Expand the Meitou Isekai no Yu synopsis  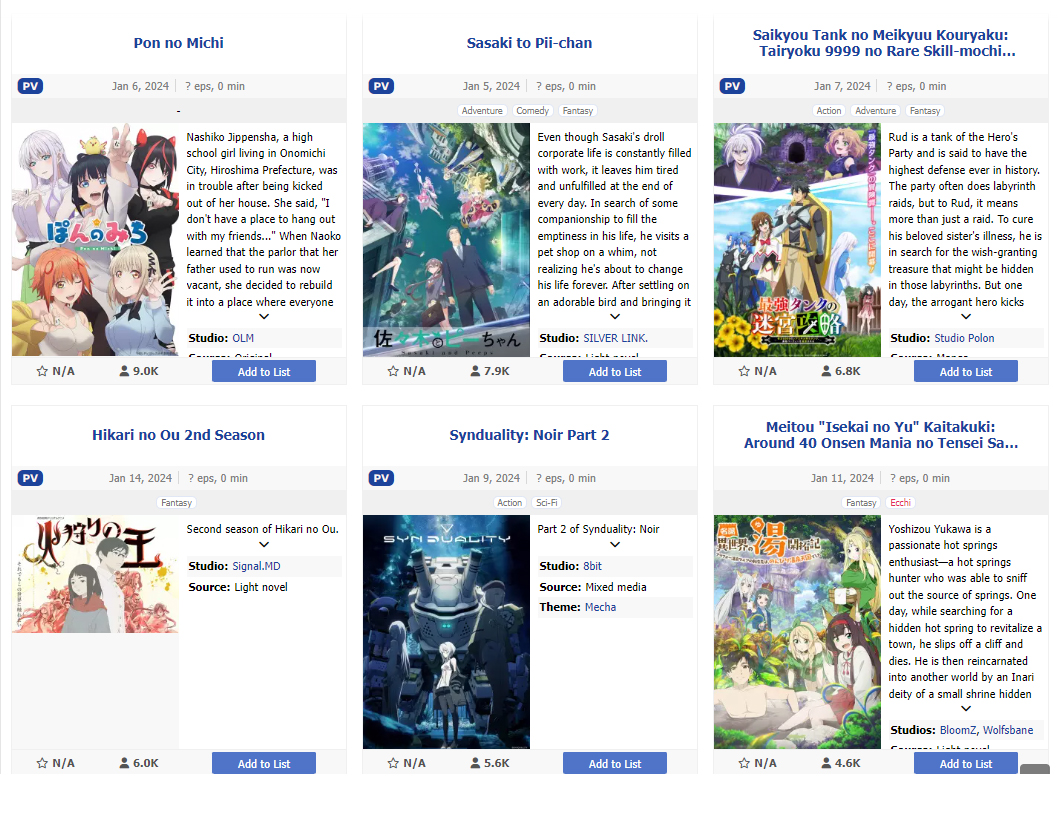(x=966, y=709)
